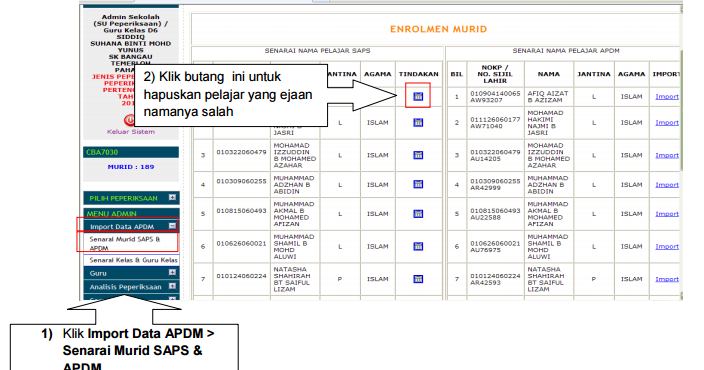Expand Analisis Peperiksaan plus icon
Viewport: 704px width, 370px height.
click(x=172, y=286)
